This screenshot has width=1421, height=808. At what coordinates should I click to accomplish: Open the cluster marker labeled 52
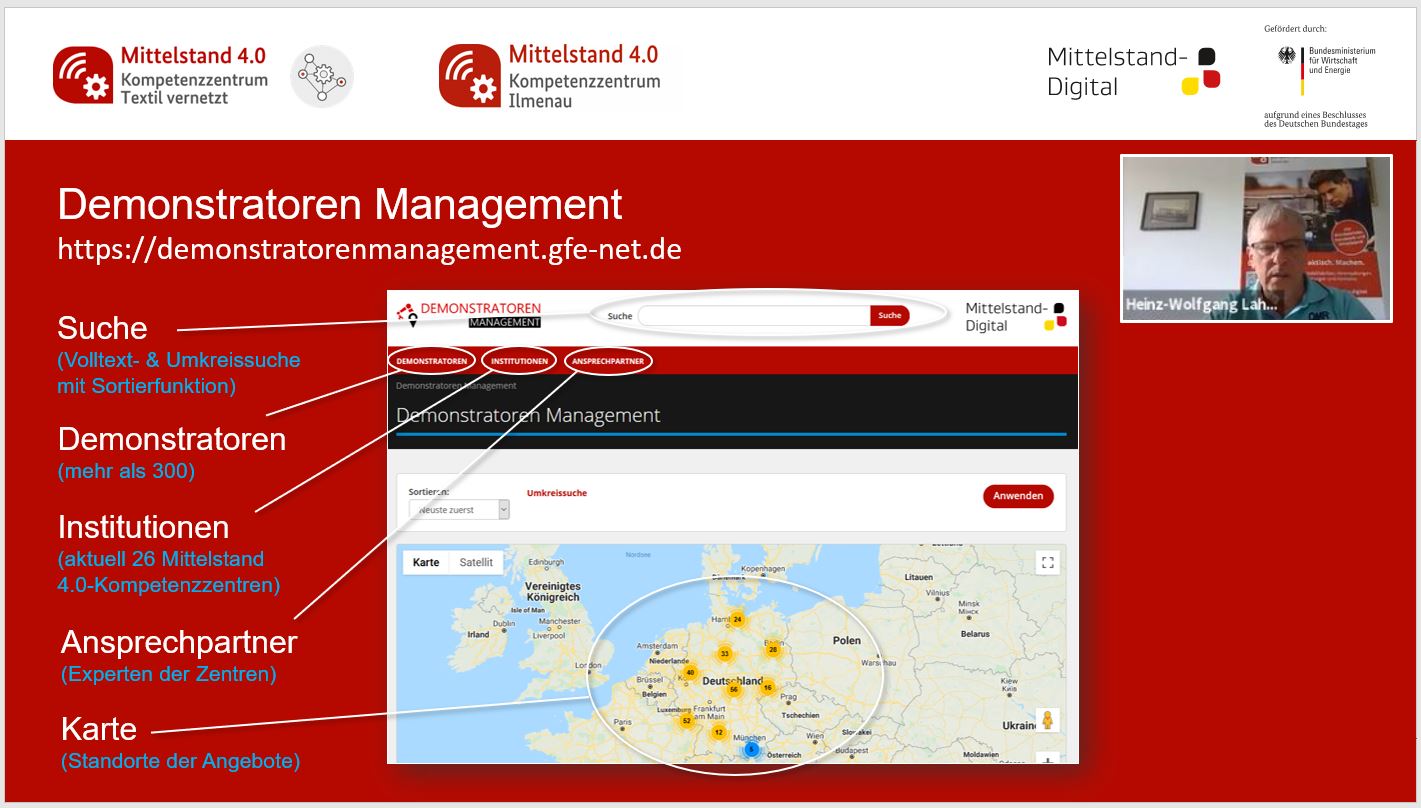click(686, 721)
